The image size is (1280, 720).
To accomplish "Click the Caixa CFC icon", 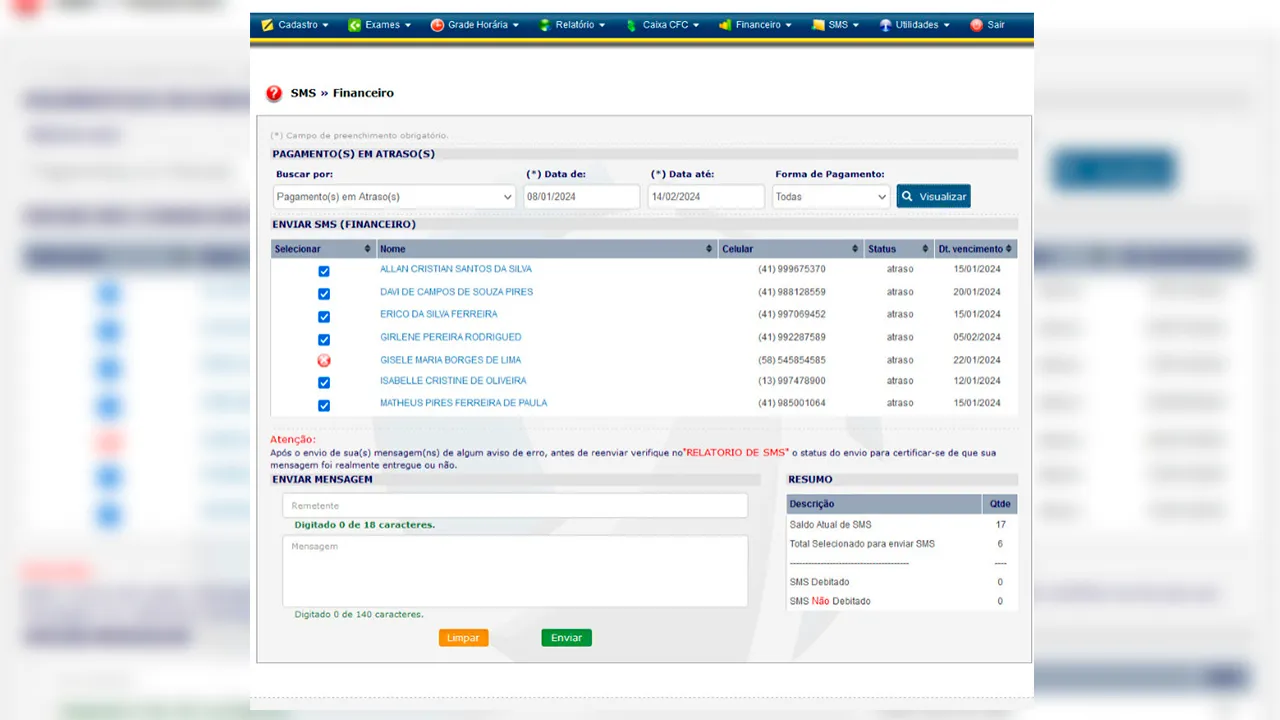I will (631, 25).
